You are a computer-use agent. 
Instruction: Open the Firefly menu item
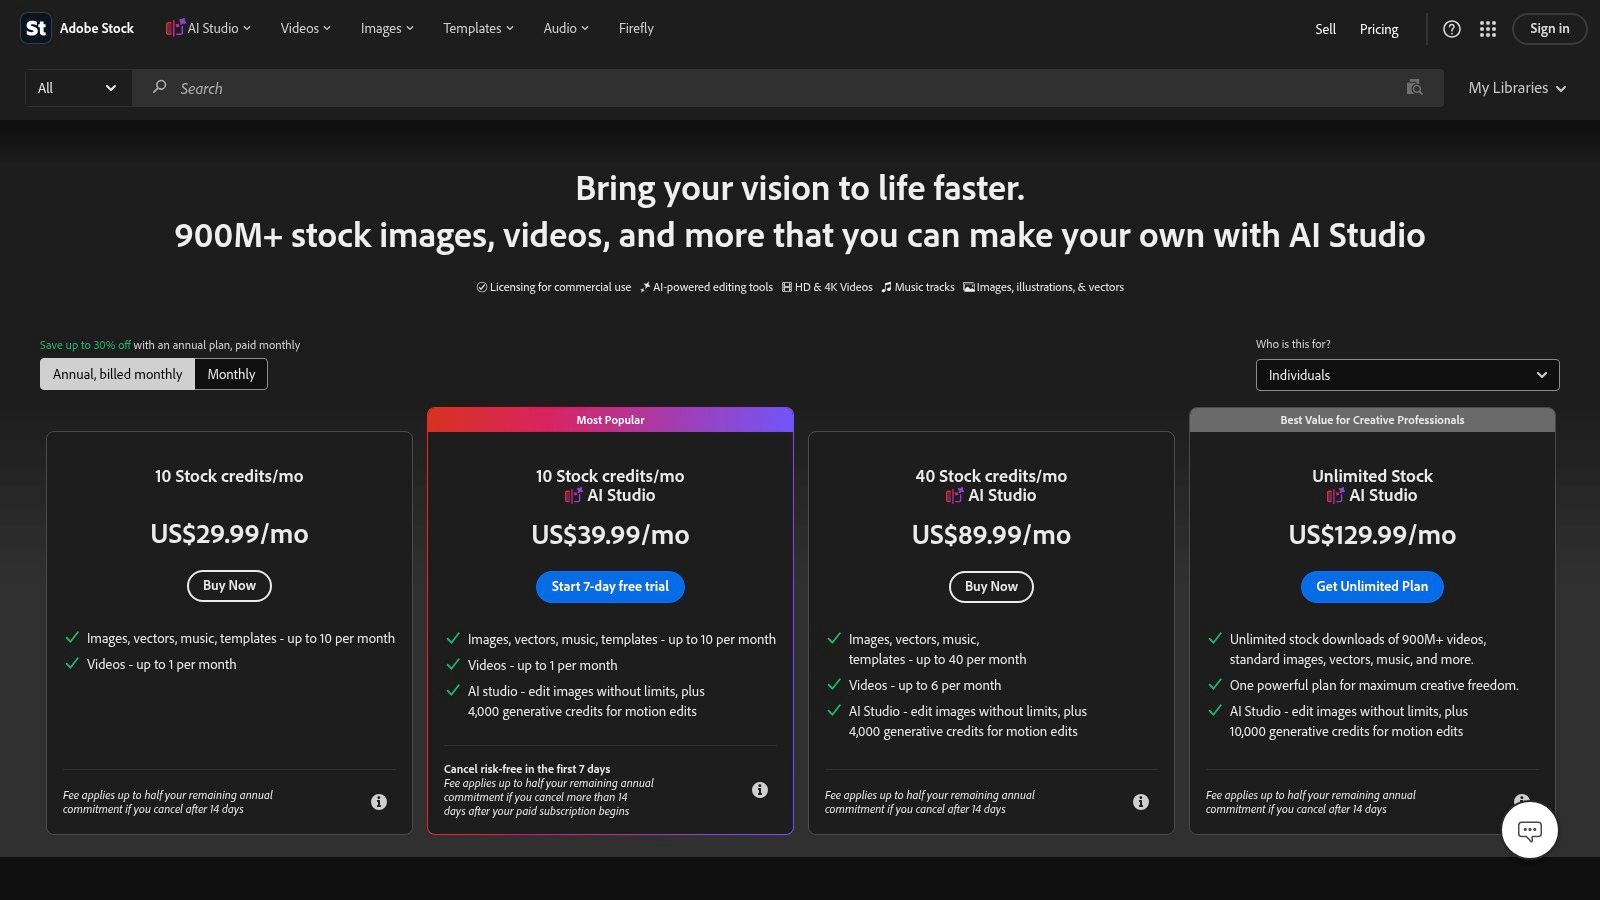click(636, 28)
